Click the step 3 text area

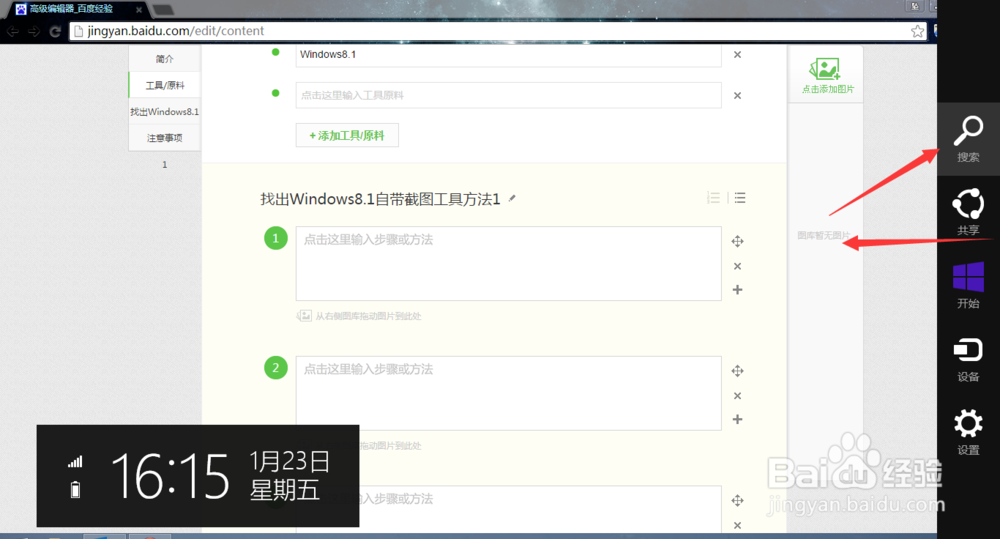[508, 510]
